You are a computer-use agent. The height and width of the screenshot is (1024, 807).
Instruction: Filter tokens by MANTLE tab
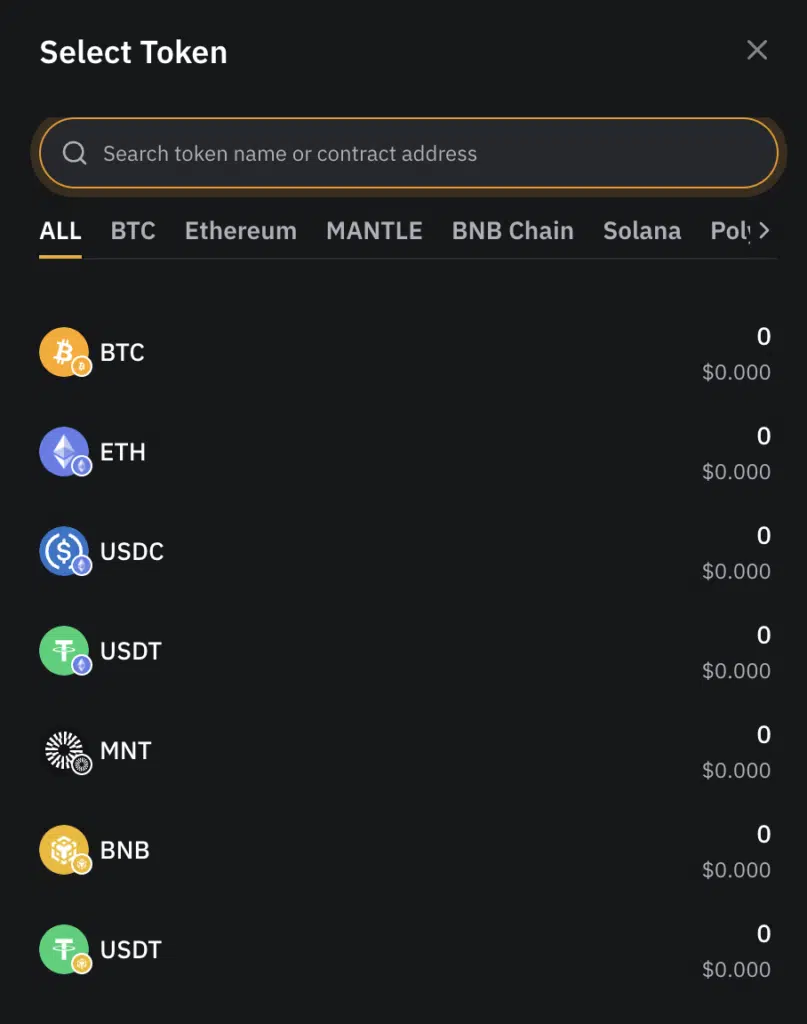[x=374, y=231]
